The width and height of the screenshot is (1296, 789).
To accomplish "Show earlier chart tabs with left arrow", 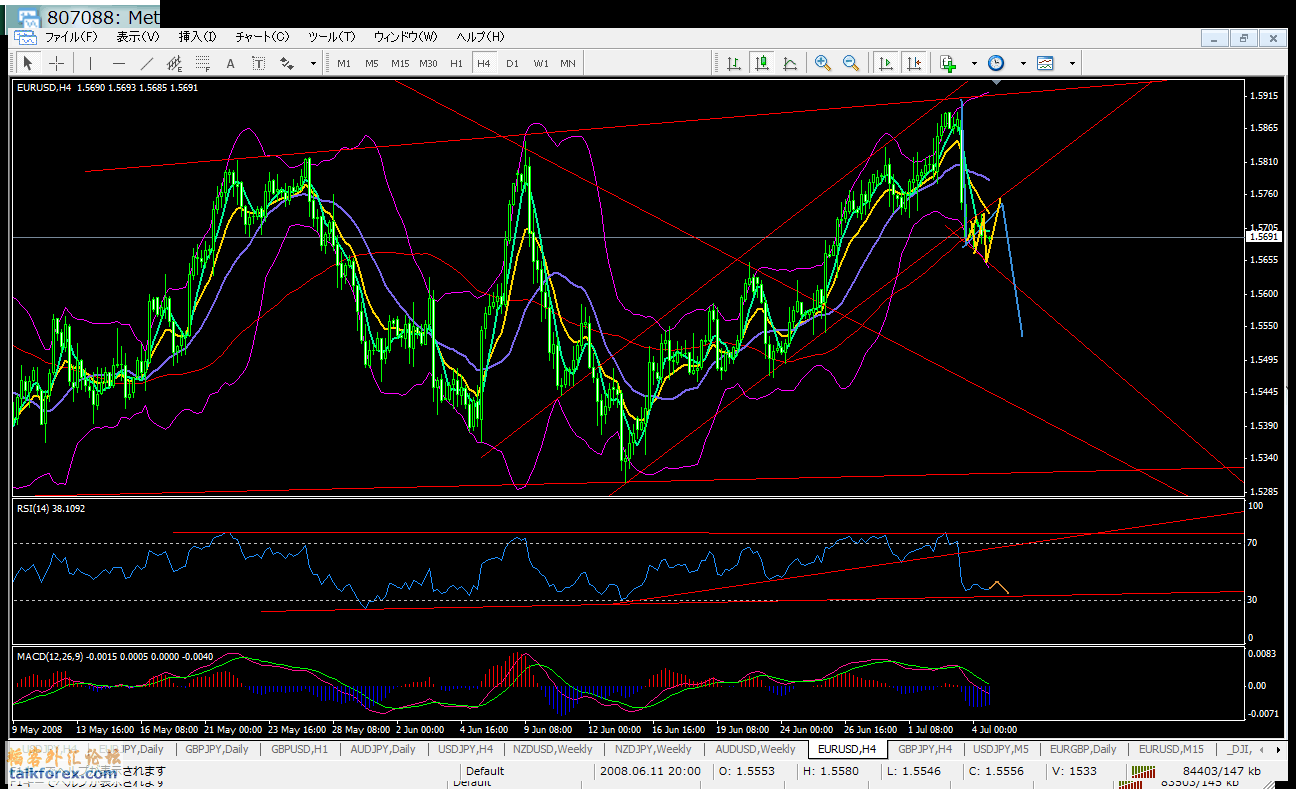I will click(1262, 749).
